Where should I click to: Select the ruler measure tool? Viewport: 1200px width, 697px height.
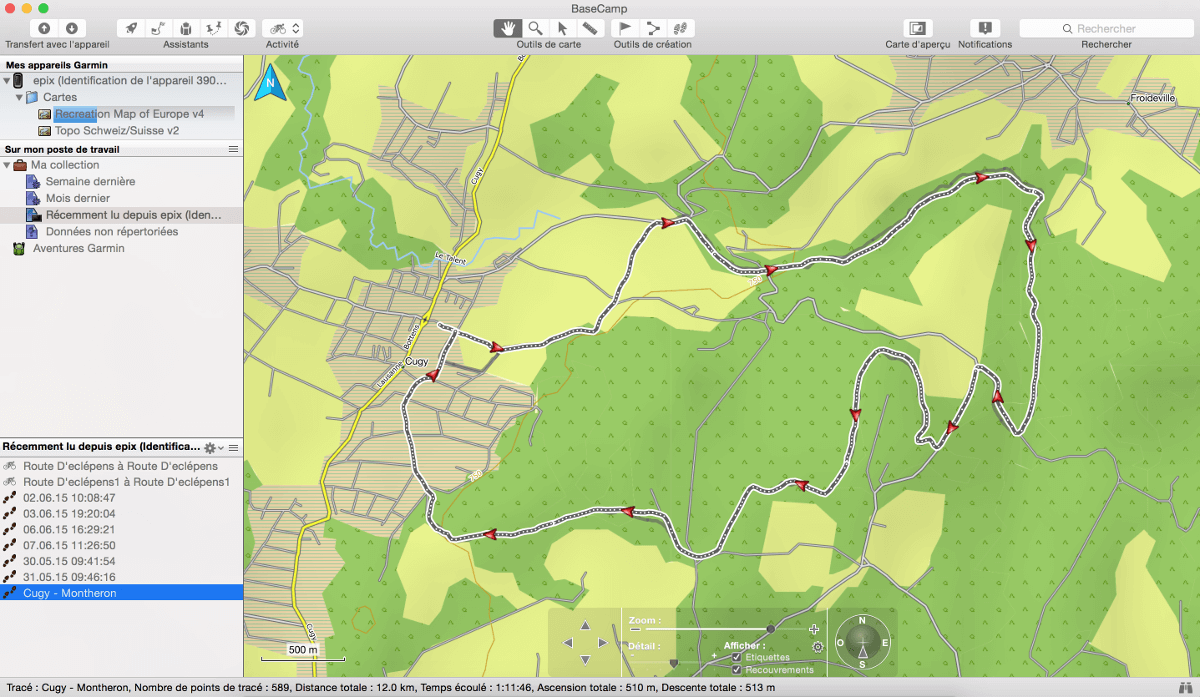coord(591,28)
